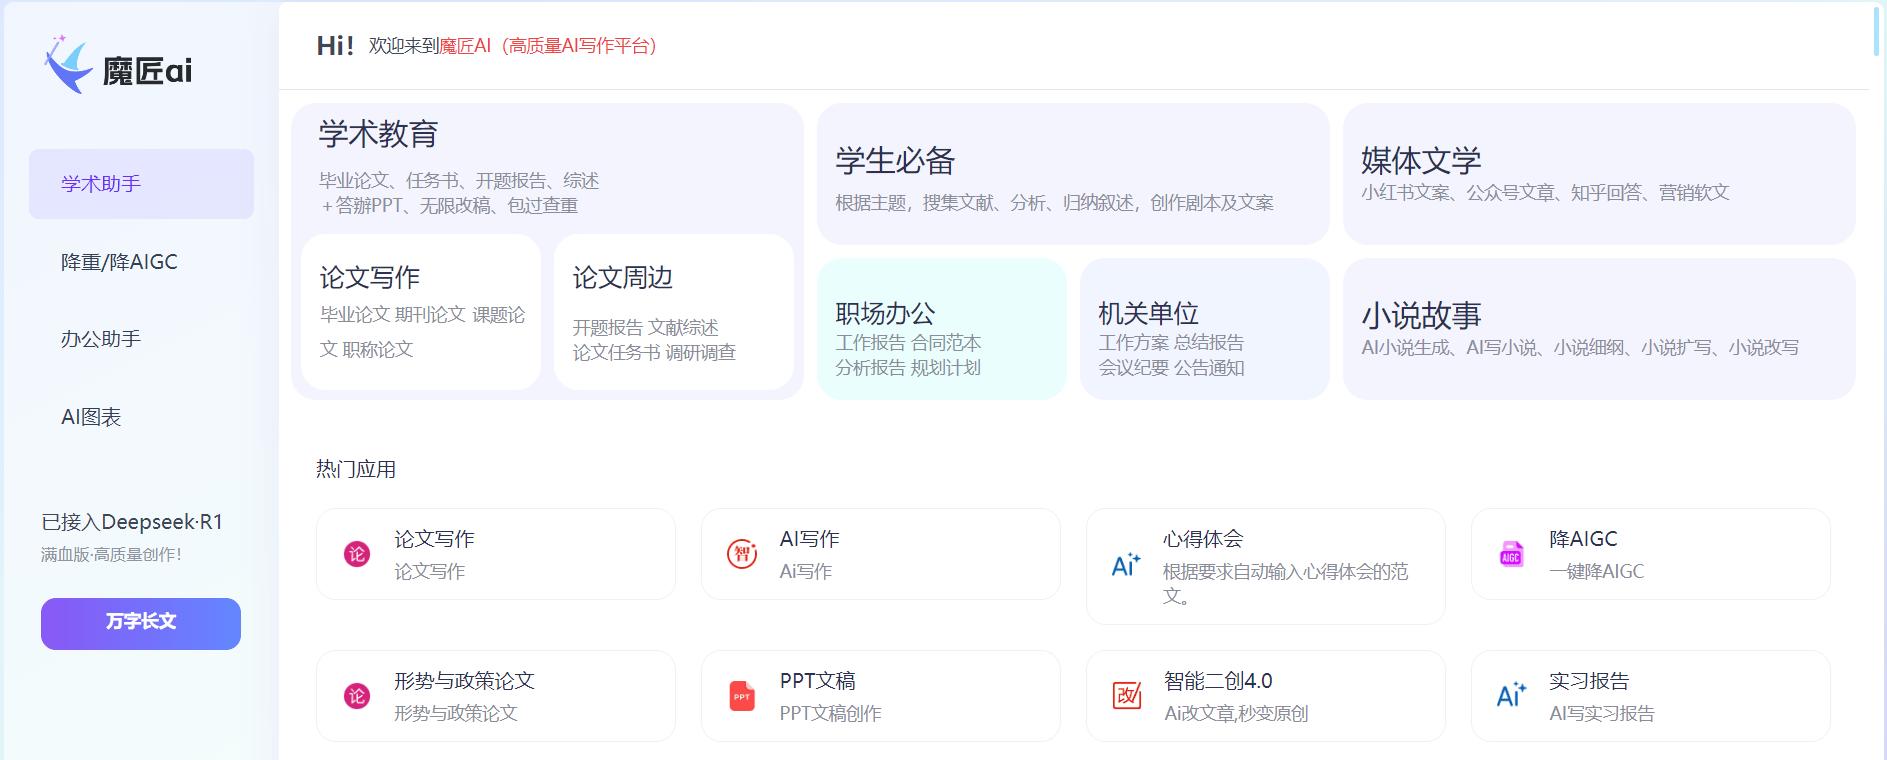Click the pink icon for 形势与政策论文

click(357, 696)
